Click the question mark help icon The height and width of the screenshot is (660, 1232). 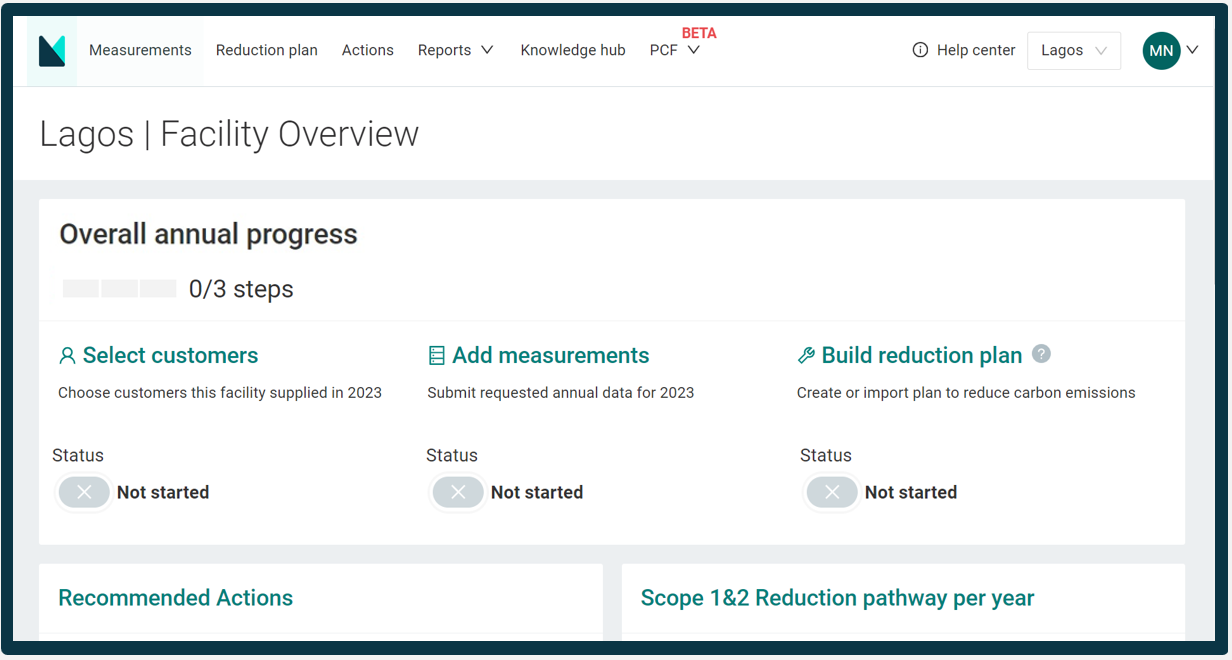tap(1041, 354)
